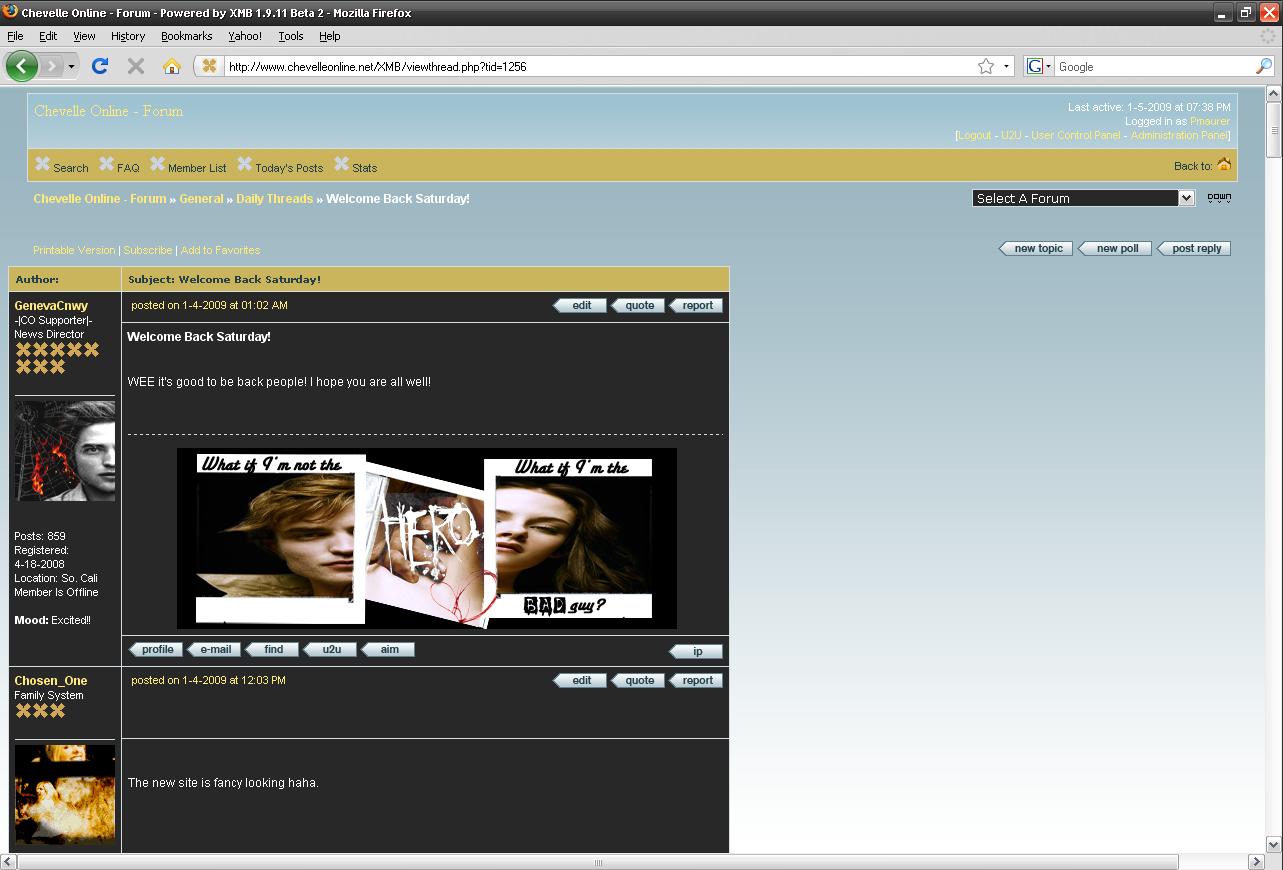Click the forum home icon beside Back to

[x=1224, y=165]
